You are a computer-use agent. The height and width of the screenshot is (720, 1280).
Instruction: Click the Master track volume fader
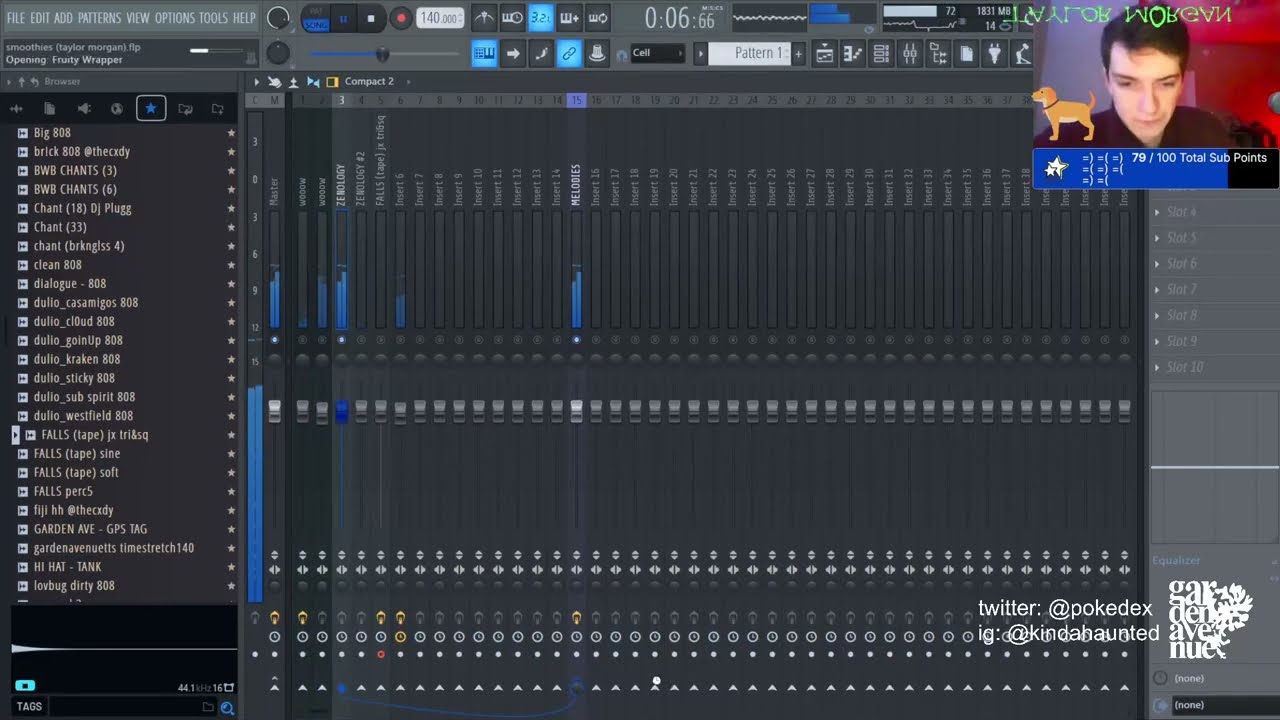(x=274, y=411)
